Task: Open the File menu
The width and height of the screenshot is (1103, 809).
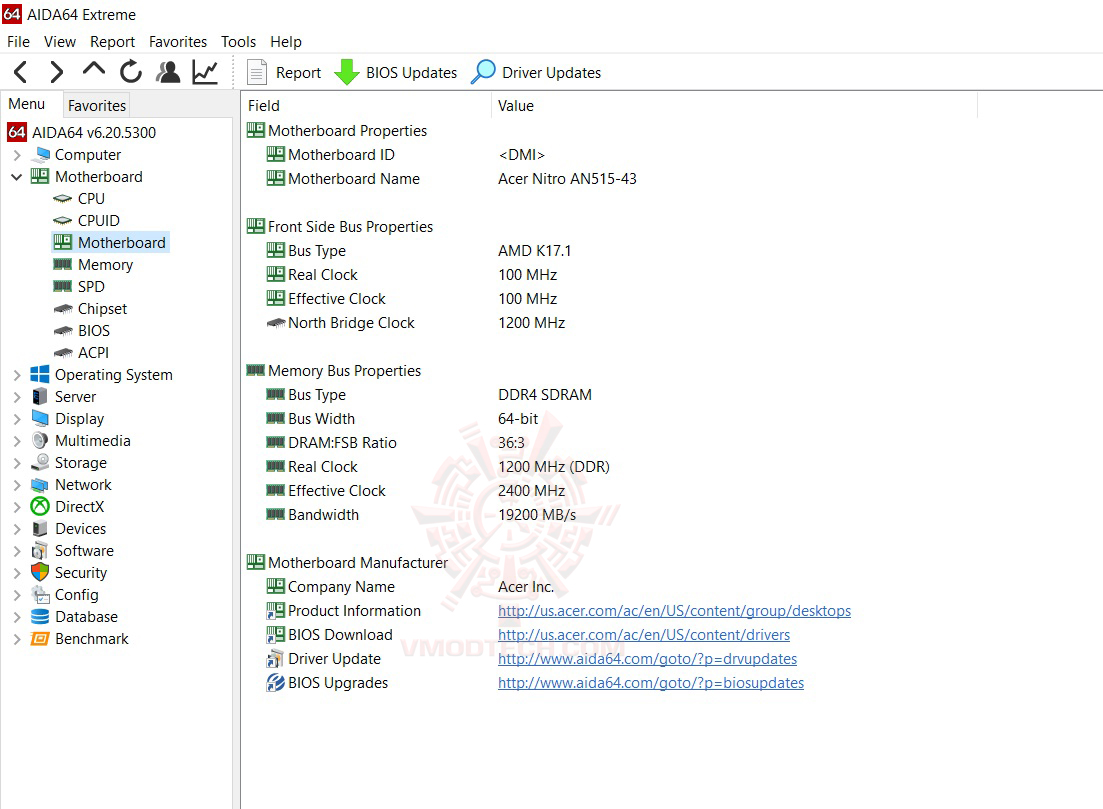Action: 18,42
